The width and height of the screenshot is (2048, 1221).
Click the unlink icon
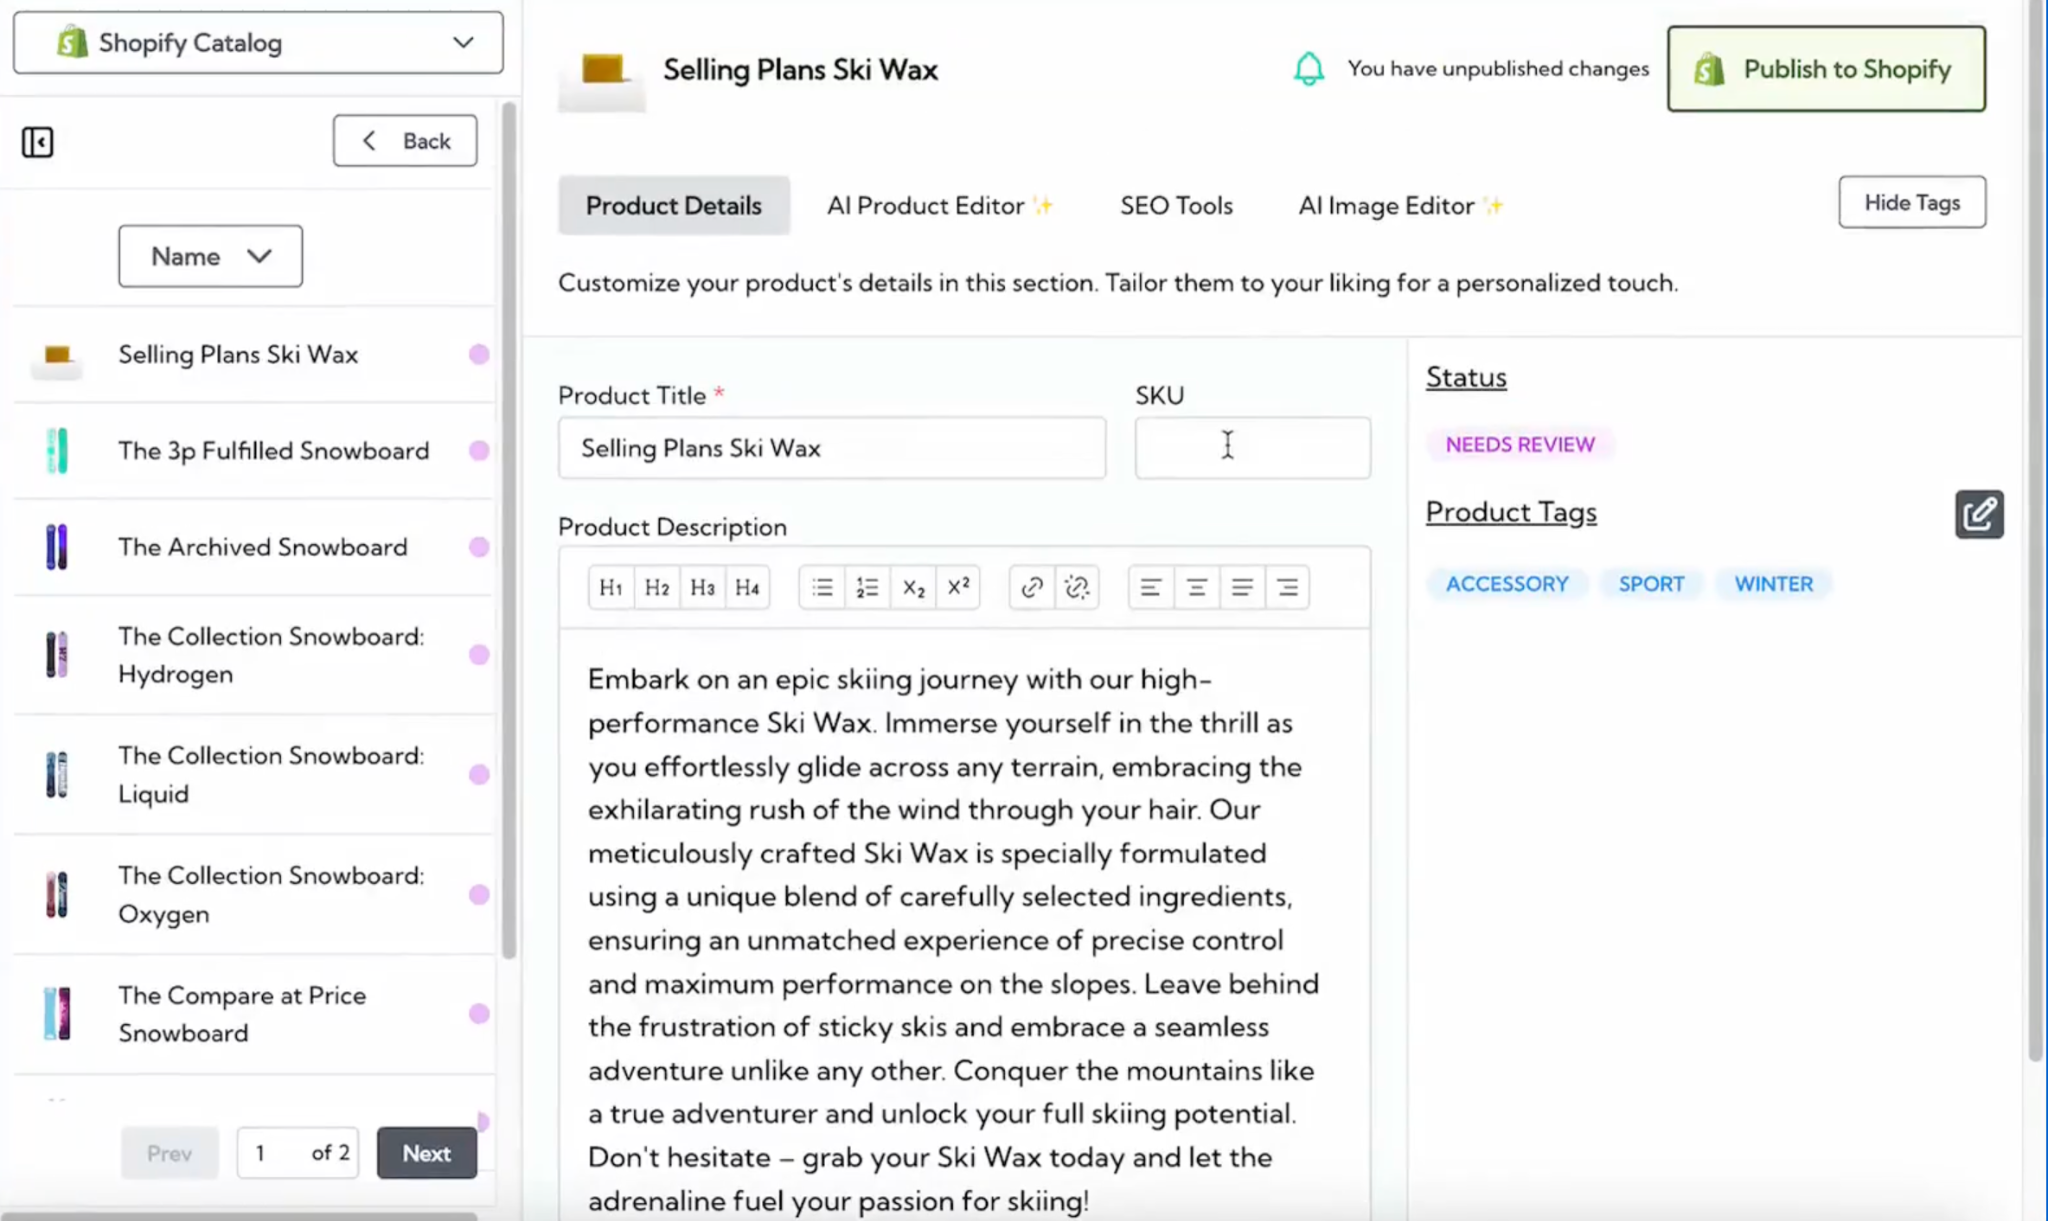[1076, 587]
